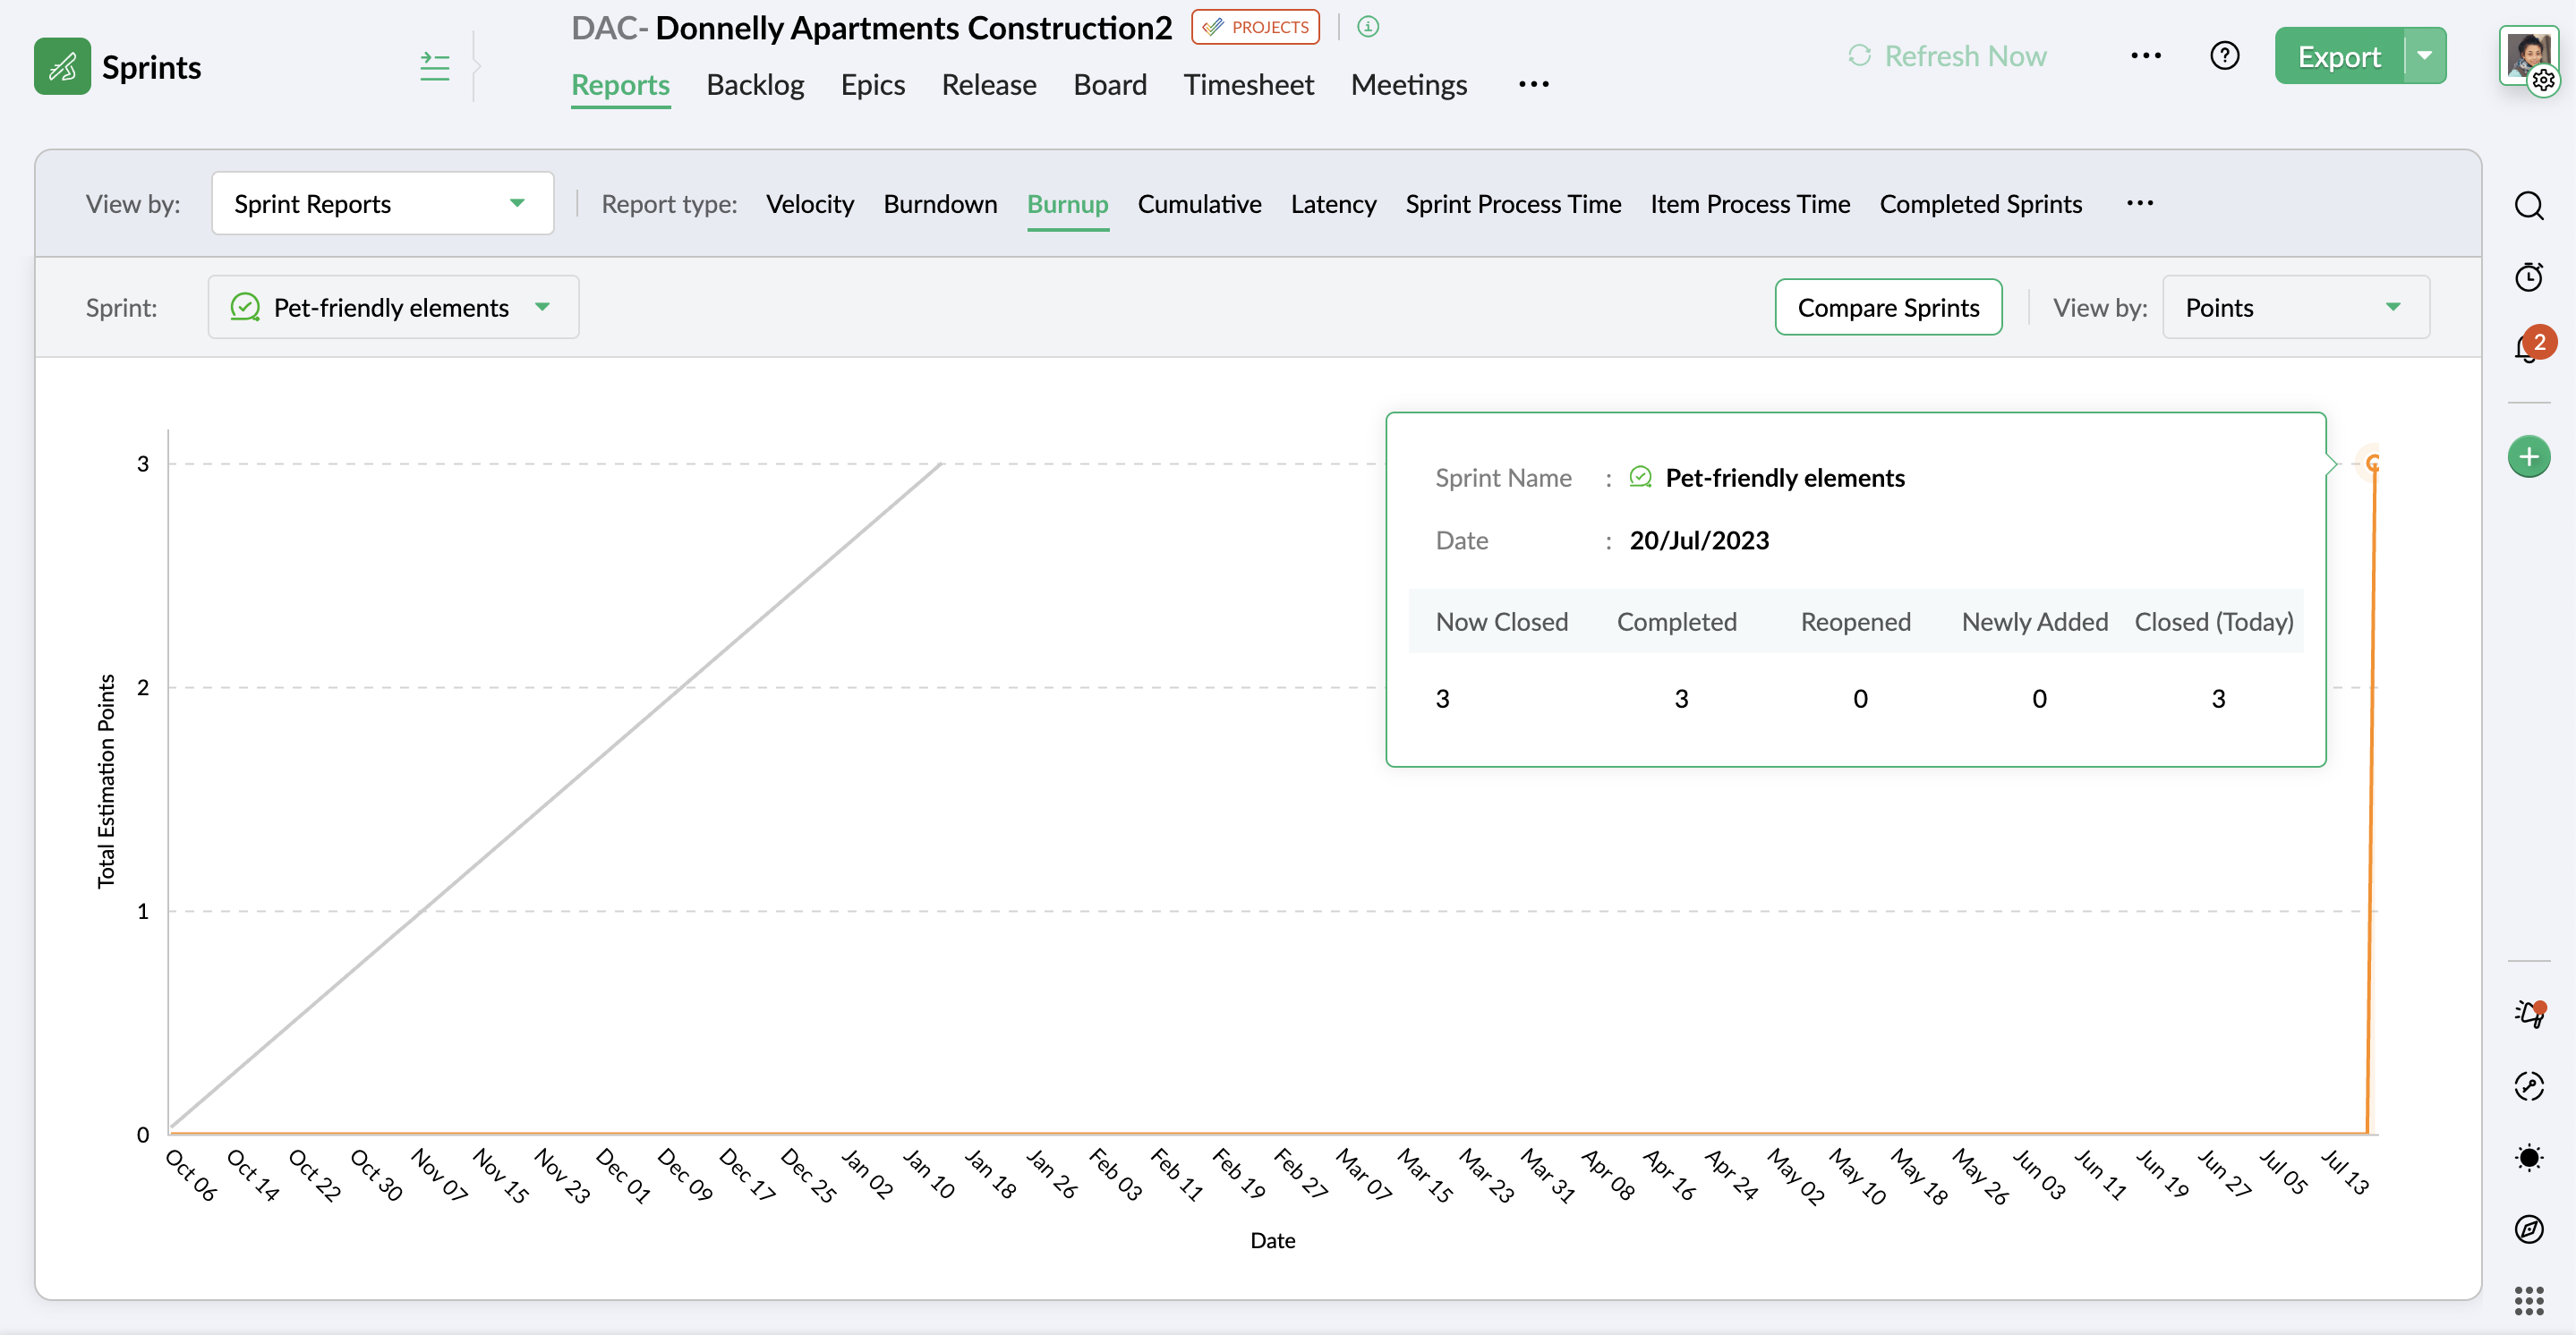The width and height of the screenshot is (2576, 1335).
Task: Click the Compare Sprints button
Action: tap(1887, 307)
